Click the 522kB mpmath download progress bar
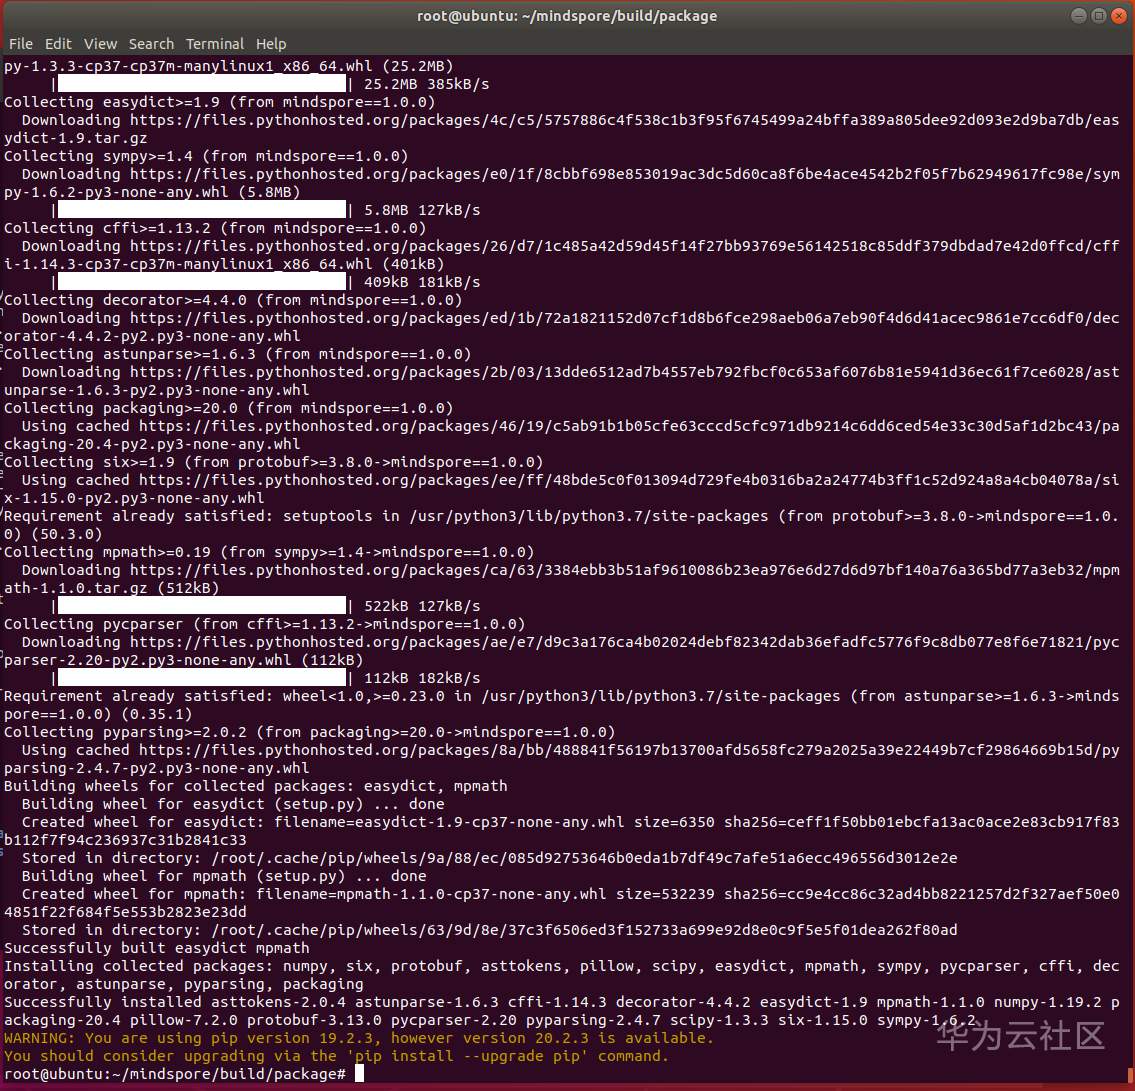 [202, 606]
